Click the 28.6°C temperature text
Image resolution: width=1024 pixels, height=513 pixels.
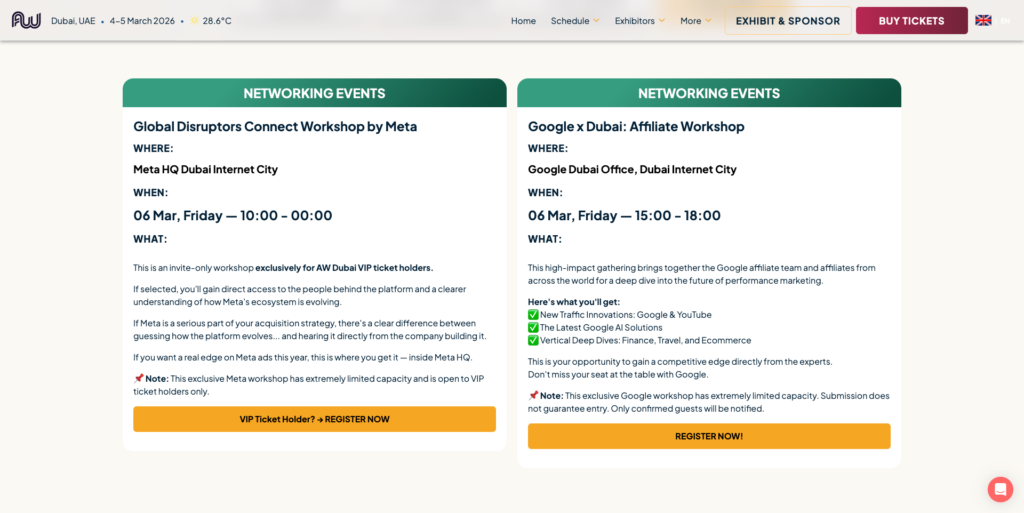point(217,21)
